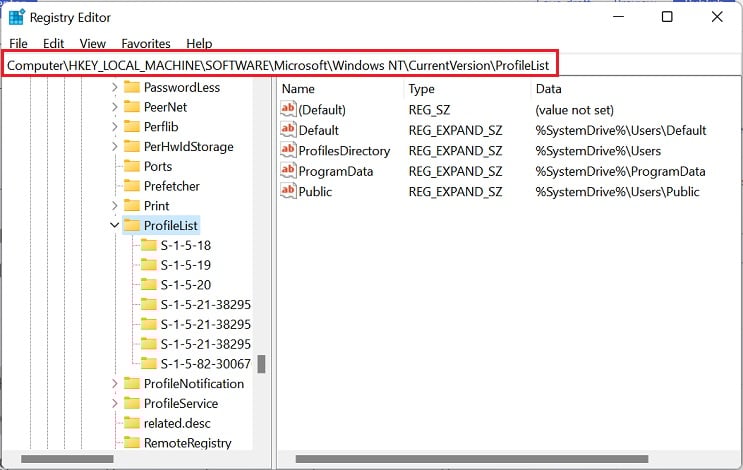Click the Default value string icon

[x=288, y=129]
